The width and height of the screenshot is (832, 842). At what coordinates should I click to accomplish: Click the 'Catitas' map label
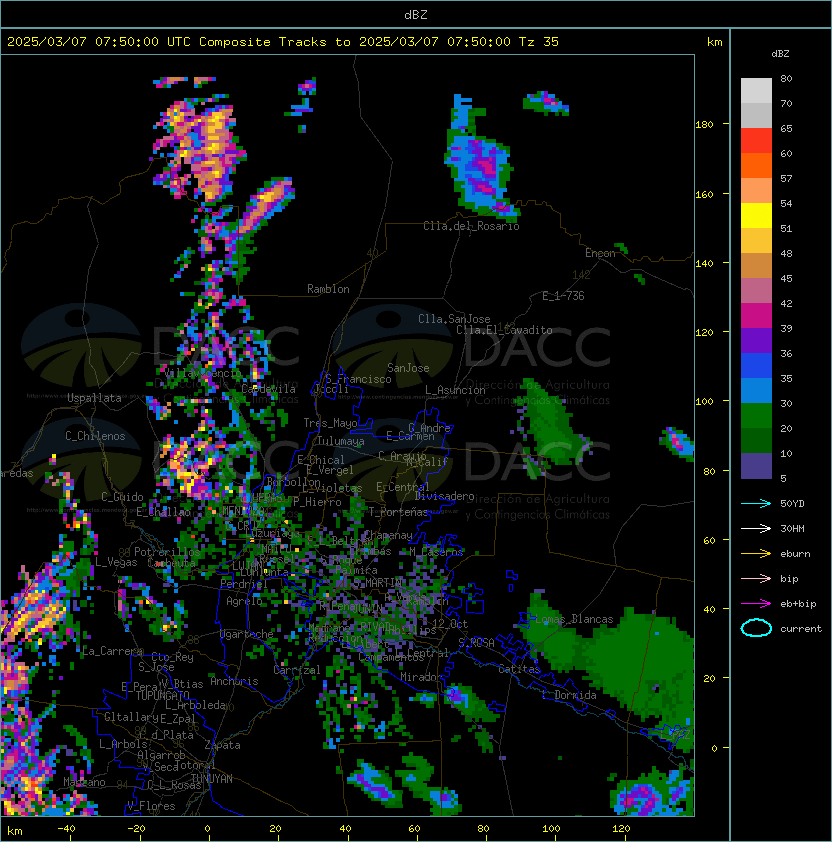[519, 669]
